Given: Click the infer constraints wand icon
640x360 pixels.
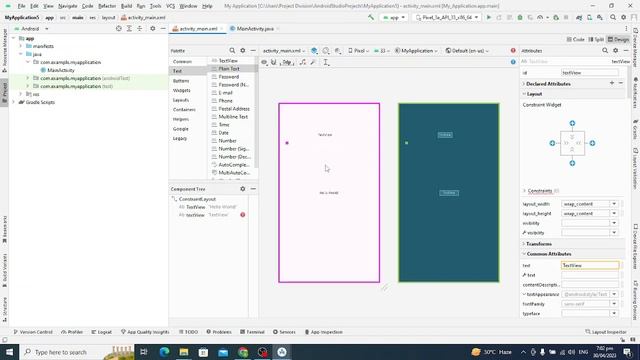Looking at the screenshot, I should 313,62.
